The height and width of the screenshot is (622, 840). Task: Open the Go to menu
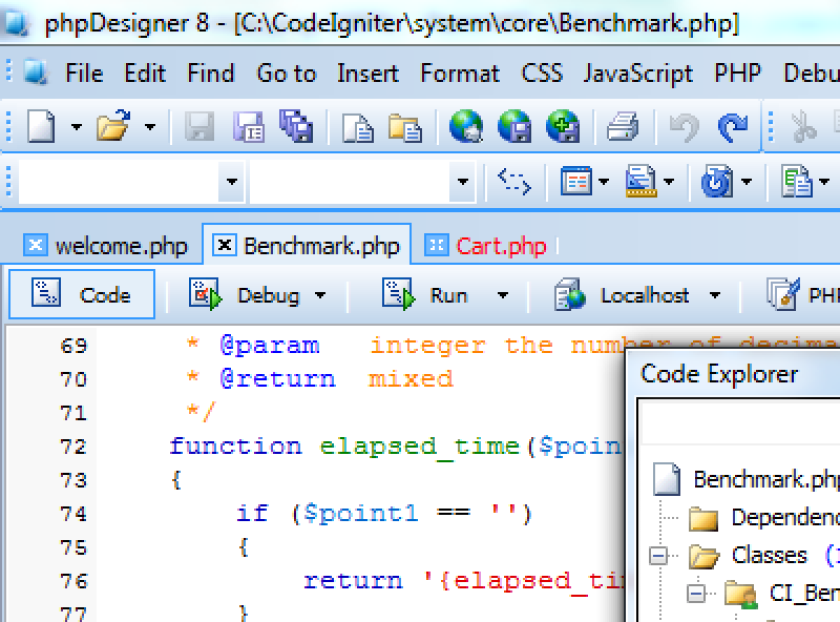(287, 73)
